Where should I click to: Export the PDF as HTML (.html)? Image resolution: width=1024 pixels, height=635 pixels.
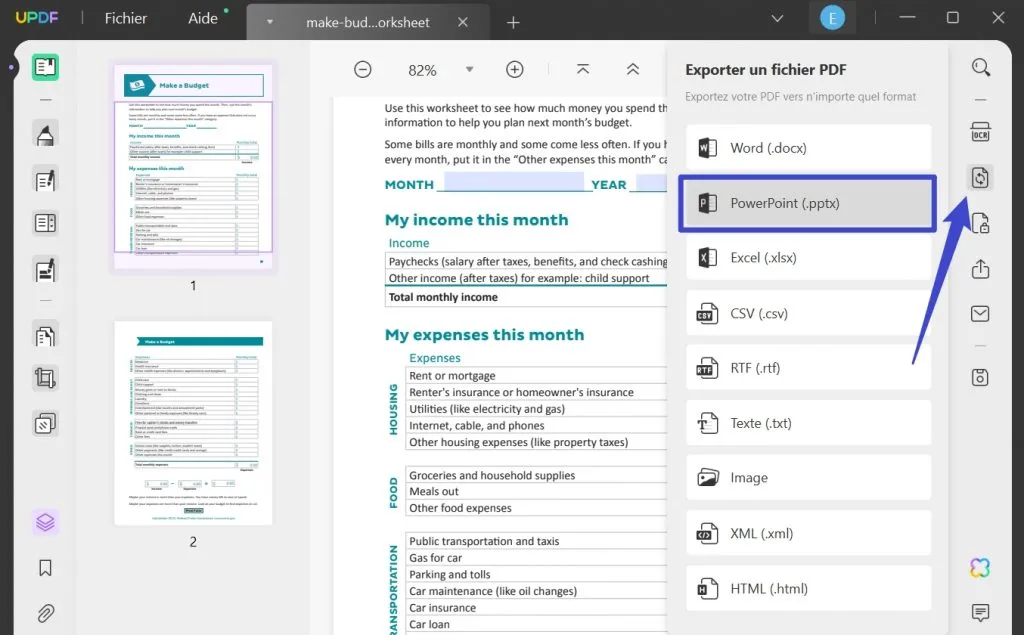(x=807, y=588)
